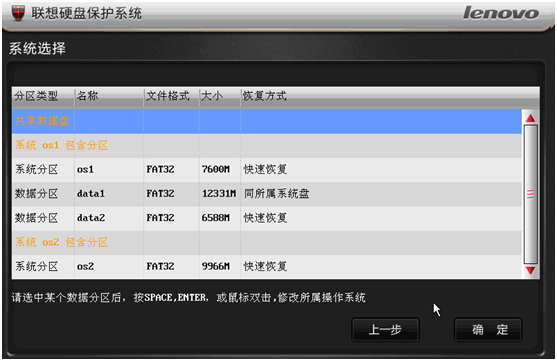Select the 共享数据盘 row
Image resolution: width=557 pixels, height=361 pixels.
[x=267, y=121]
